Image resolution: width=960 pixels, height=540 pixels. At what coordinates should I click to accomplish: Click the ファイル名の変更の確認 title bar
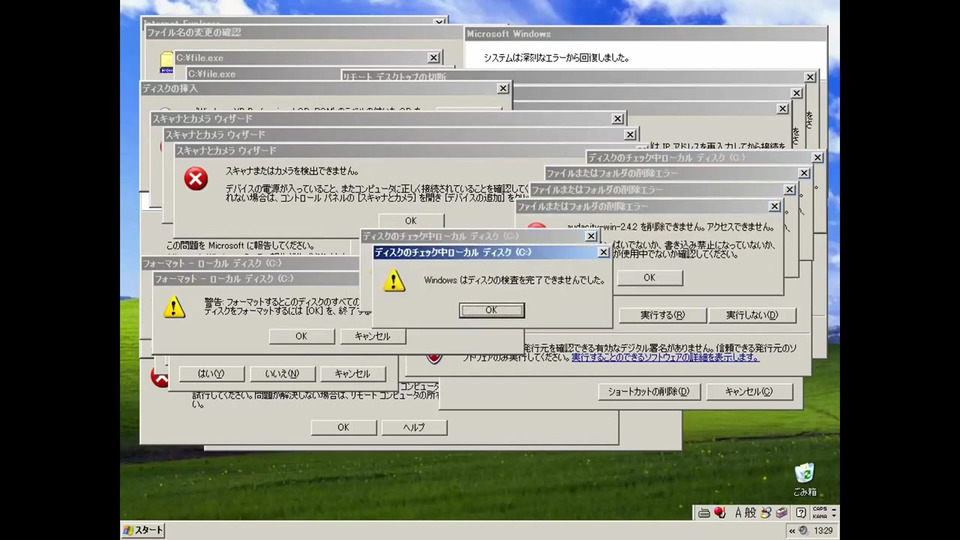(x=303, y=32)
